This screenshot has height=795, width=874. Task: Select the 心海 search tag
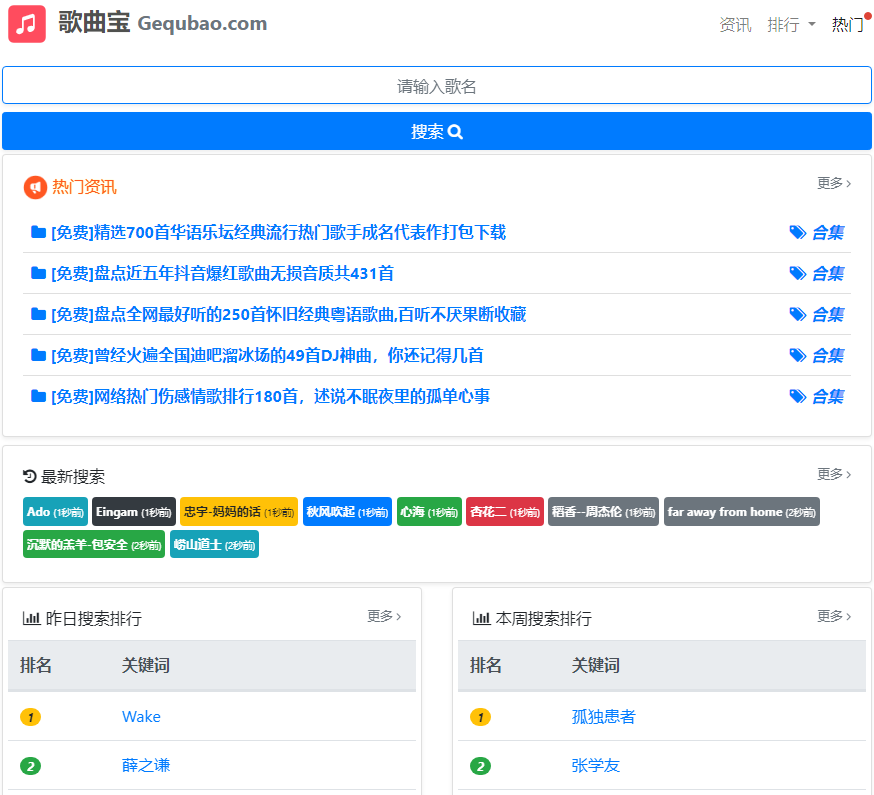[429, 512]
